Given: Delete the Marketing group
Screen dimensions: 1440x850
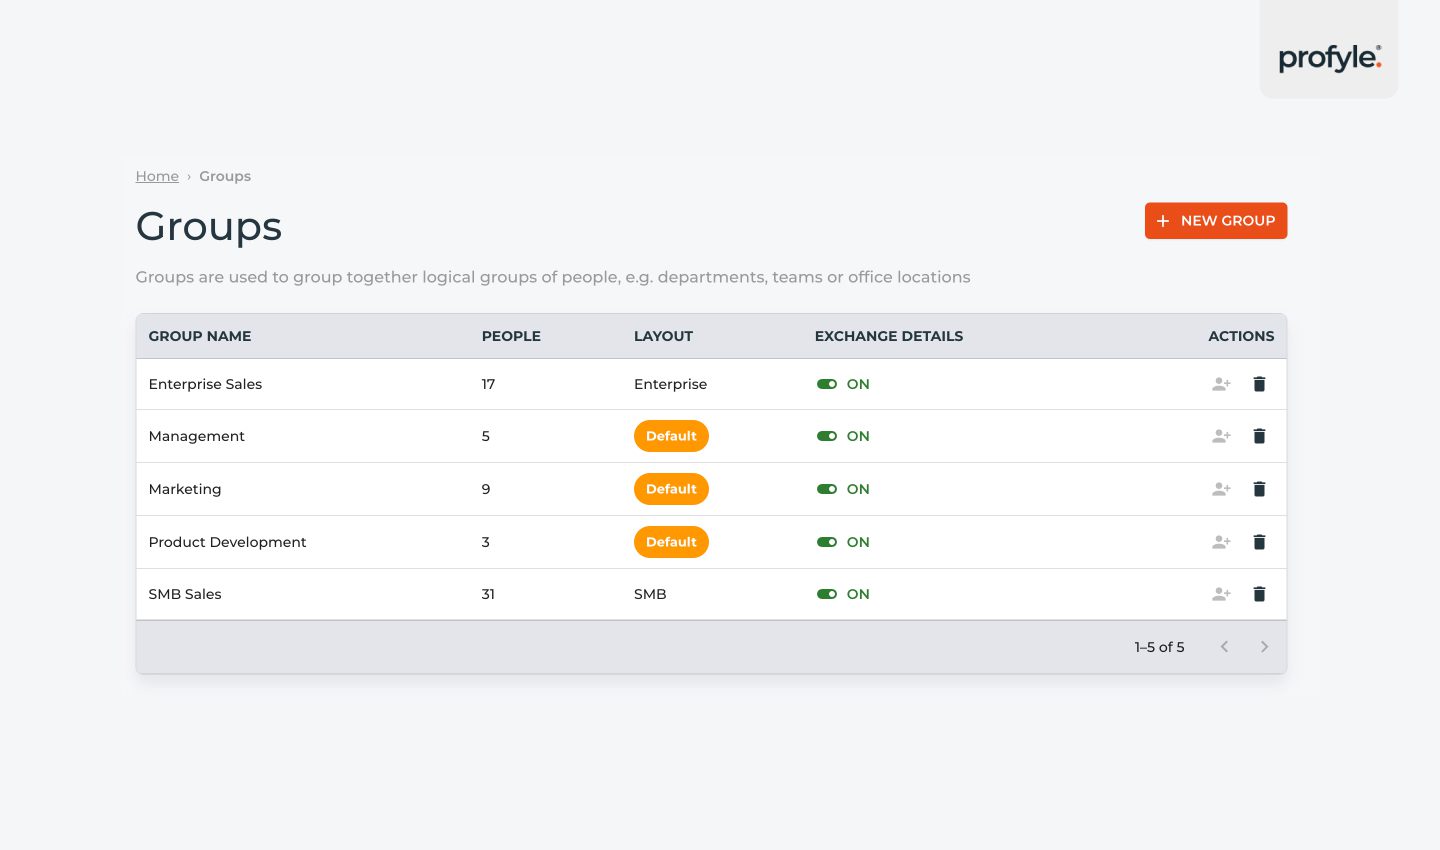Looking at the screenshot, I should point(1259,489).
